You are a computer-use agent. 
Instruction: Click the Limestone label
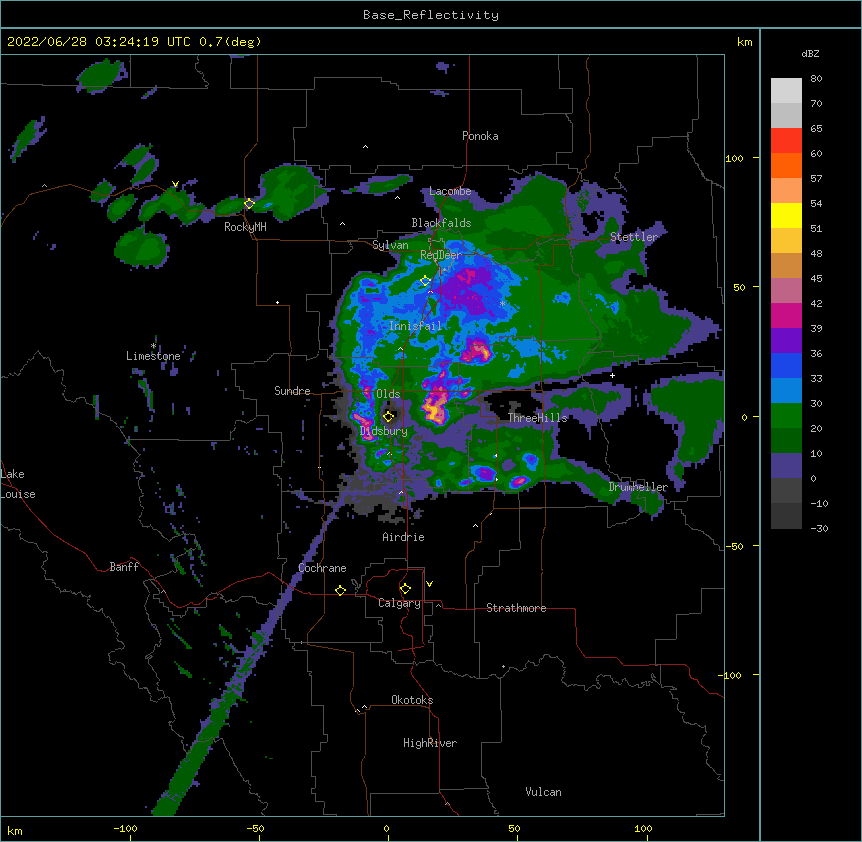(153, 356)
